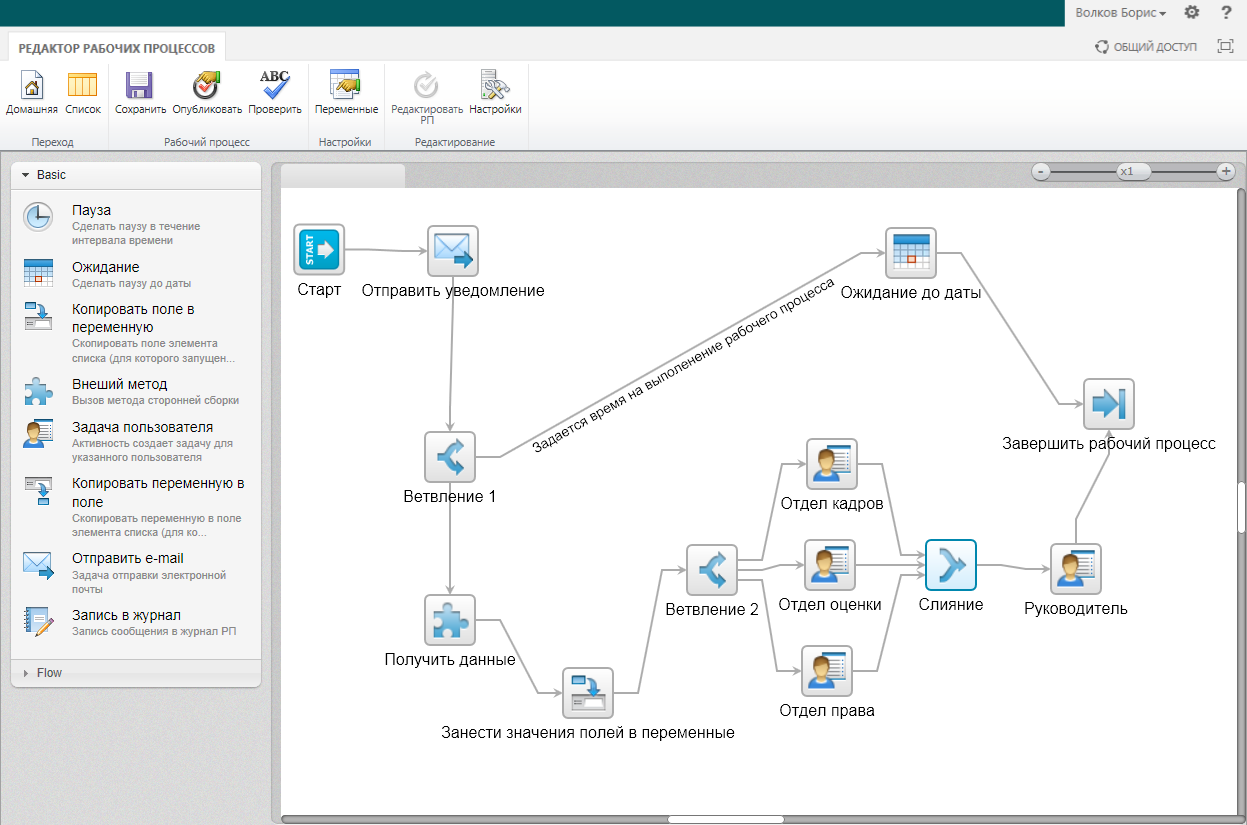
Task: Click the zoom slider x1 handle
Action: point(1133,172)
